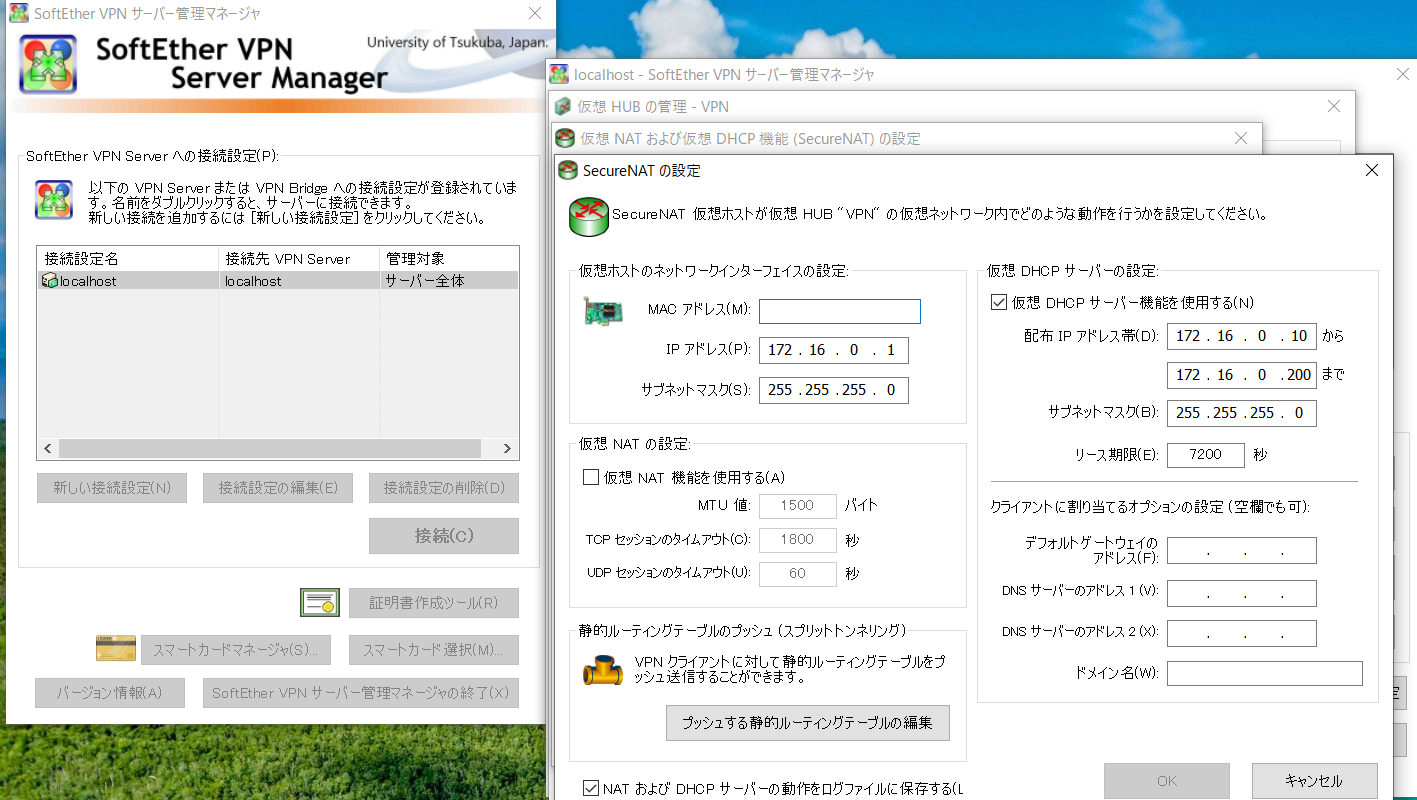1417x800 pixels.
Task: Click the 仮想 NAT および仮想 DHCP title icon
Action: (566, 138)
